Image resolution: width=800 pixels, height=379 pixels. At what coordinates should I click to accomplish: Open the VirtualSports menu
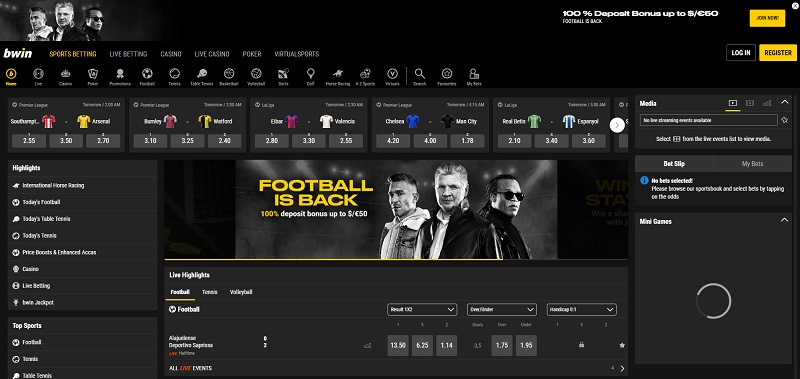pos(296,54)
